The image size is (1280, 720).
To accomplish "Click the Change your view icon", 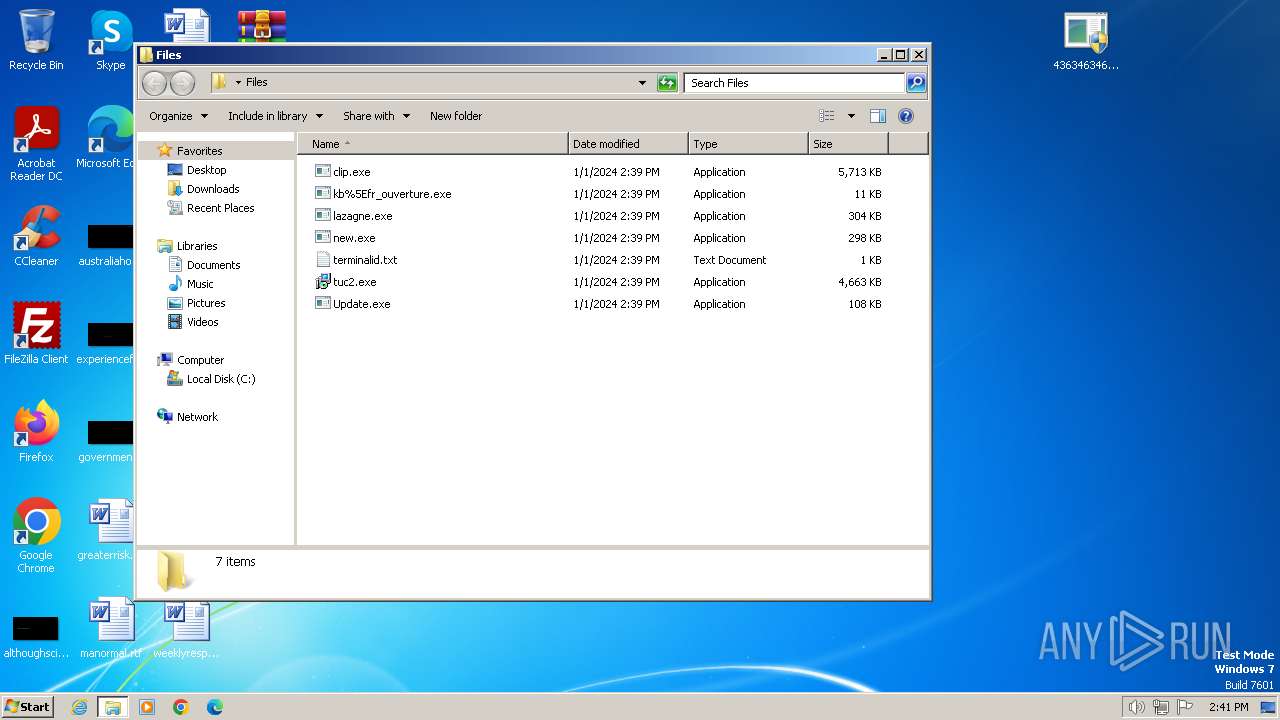I will (826, 116).
